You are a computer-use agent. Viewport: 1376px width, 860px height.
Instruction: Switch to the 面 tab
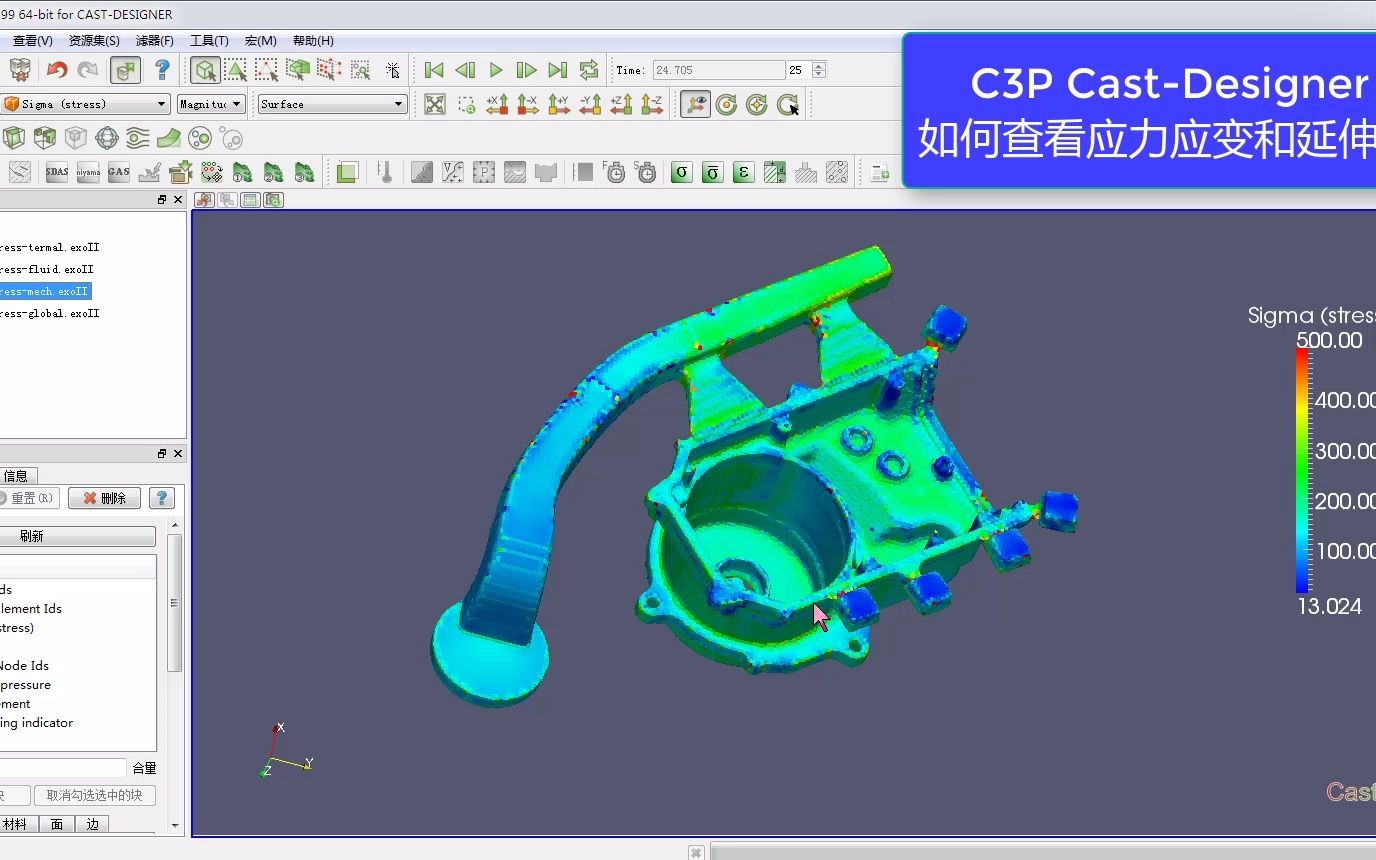[57, 824]
